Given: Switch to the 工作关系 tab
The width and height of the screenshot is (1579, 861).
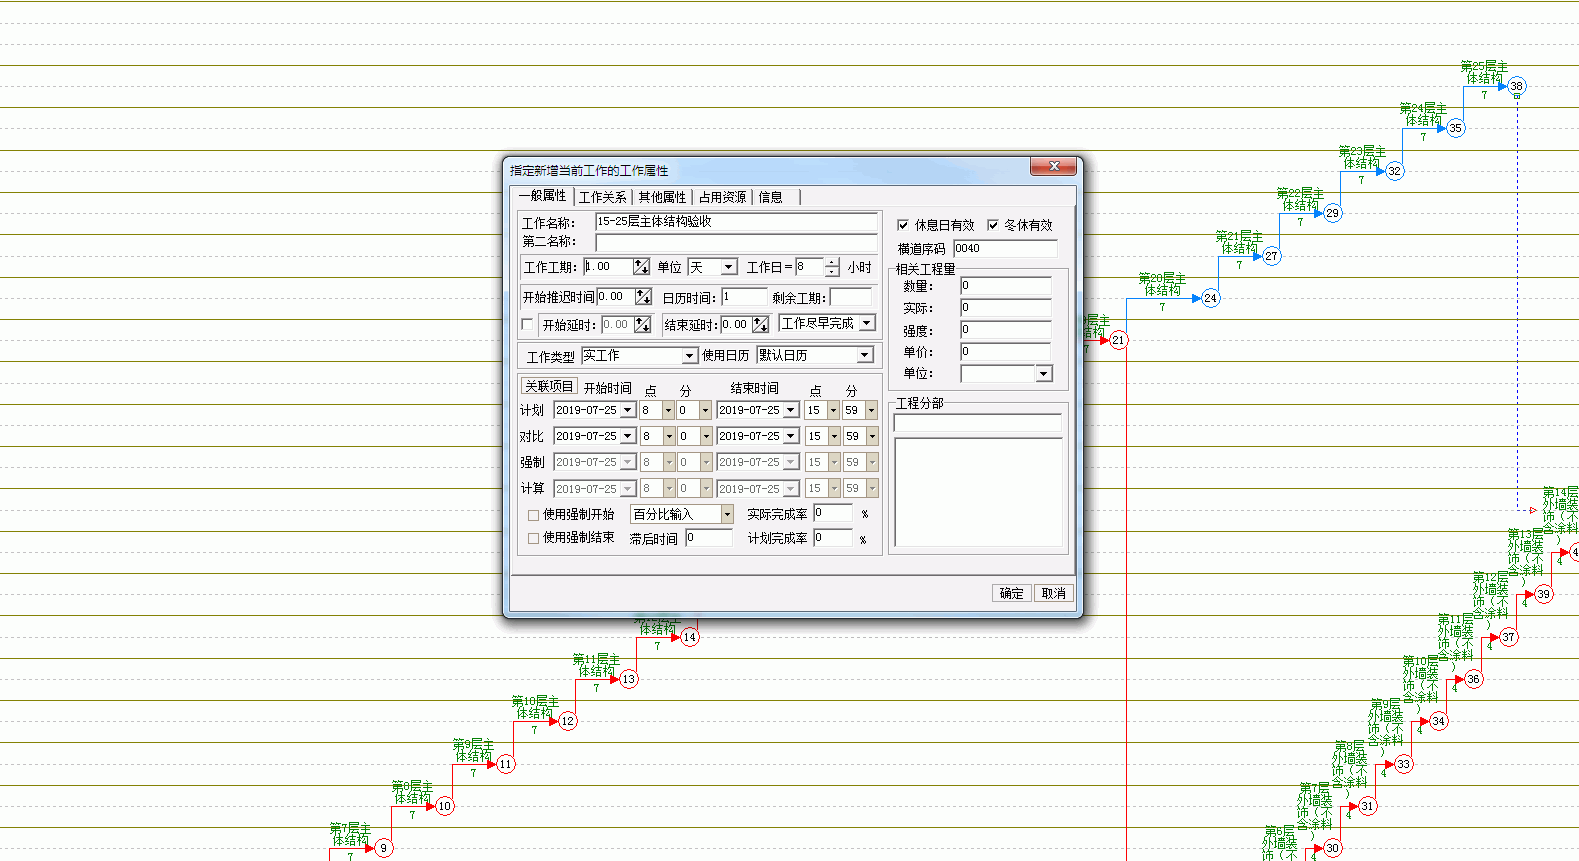Looking at the screenshot, I should (x=602, y=197).
